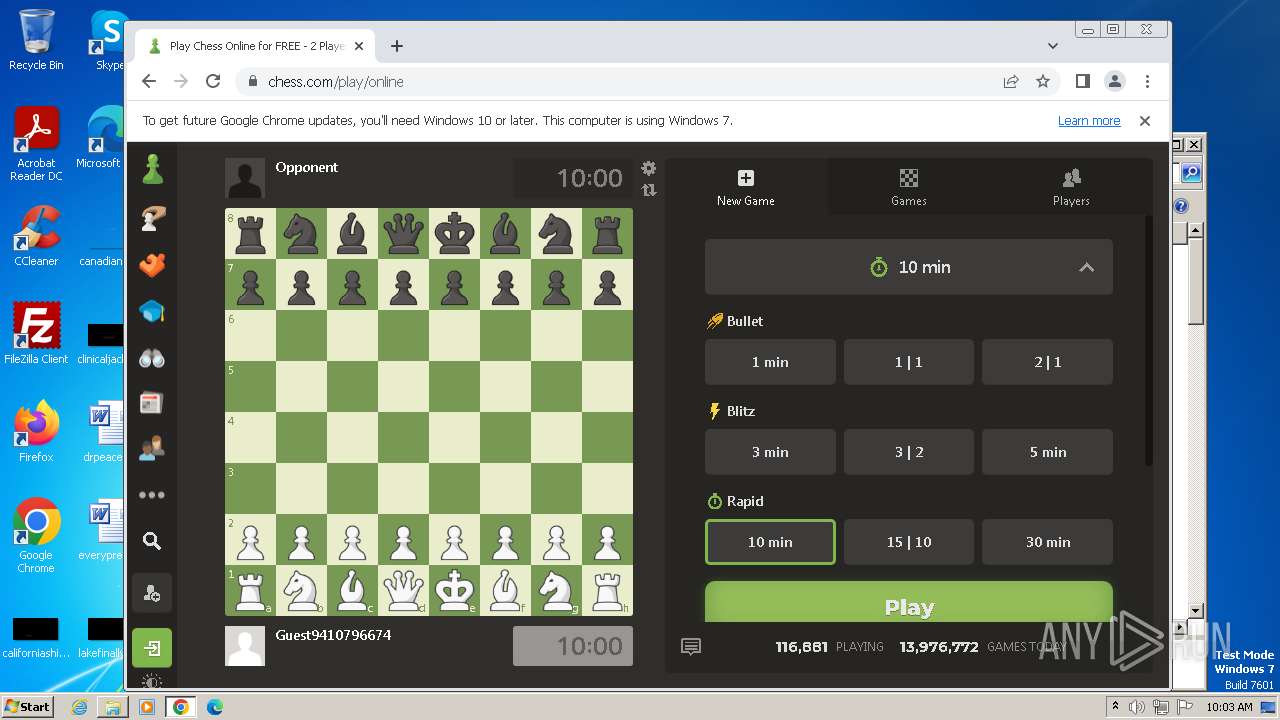
Task: Dismiss the Chrome update notification bar
Action: [x=1145, y=121]
